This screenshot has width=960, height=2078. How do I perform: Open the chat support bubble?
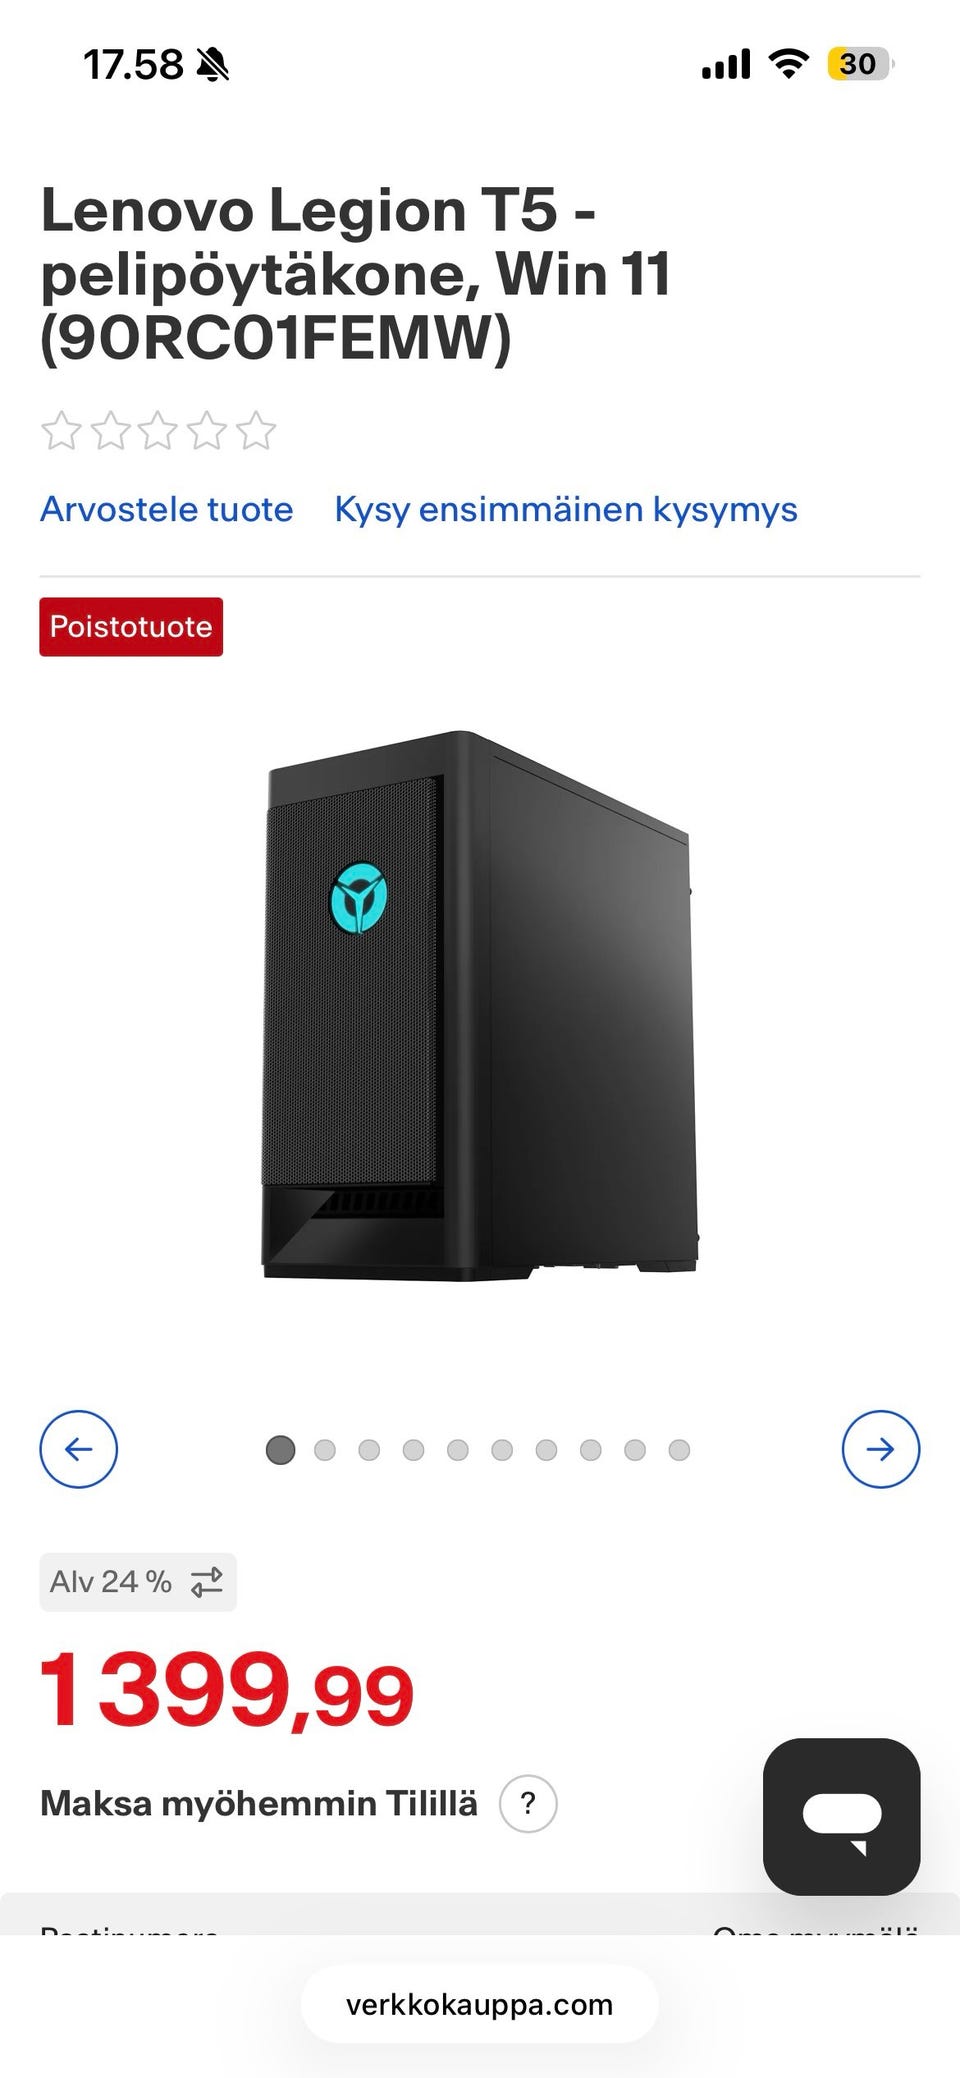841,1816
